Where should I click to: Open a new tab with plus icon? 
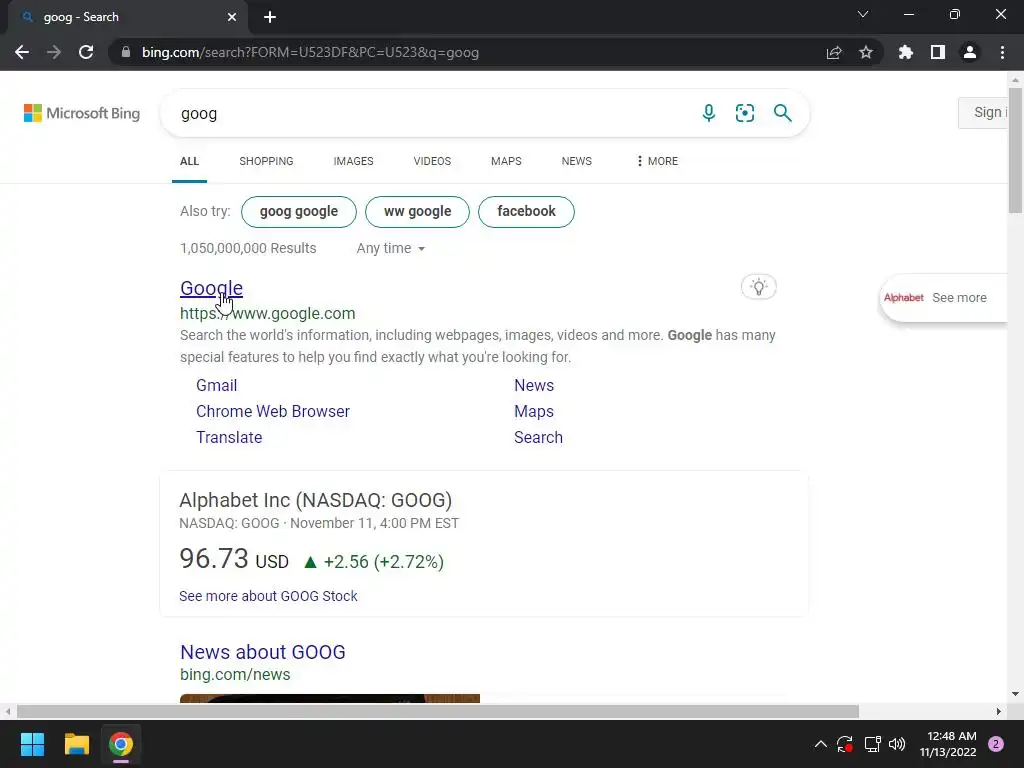click(x=270, y=17)
